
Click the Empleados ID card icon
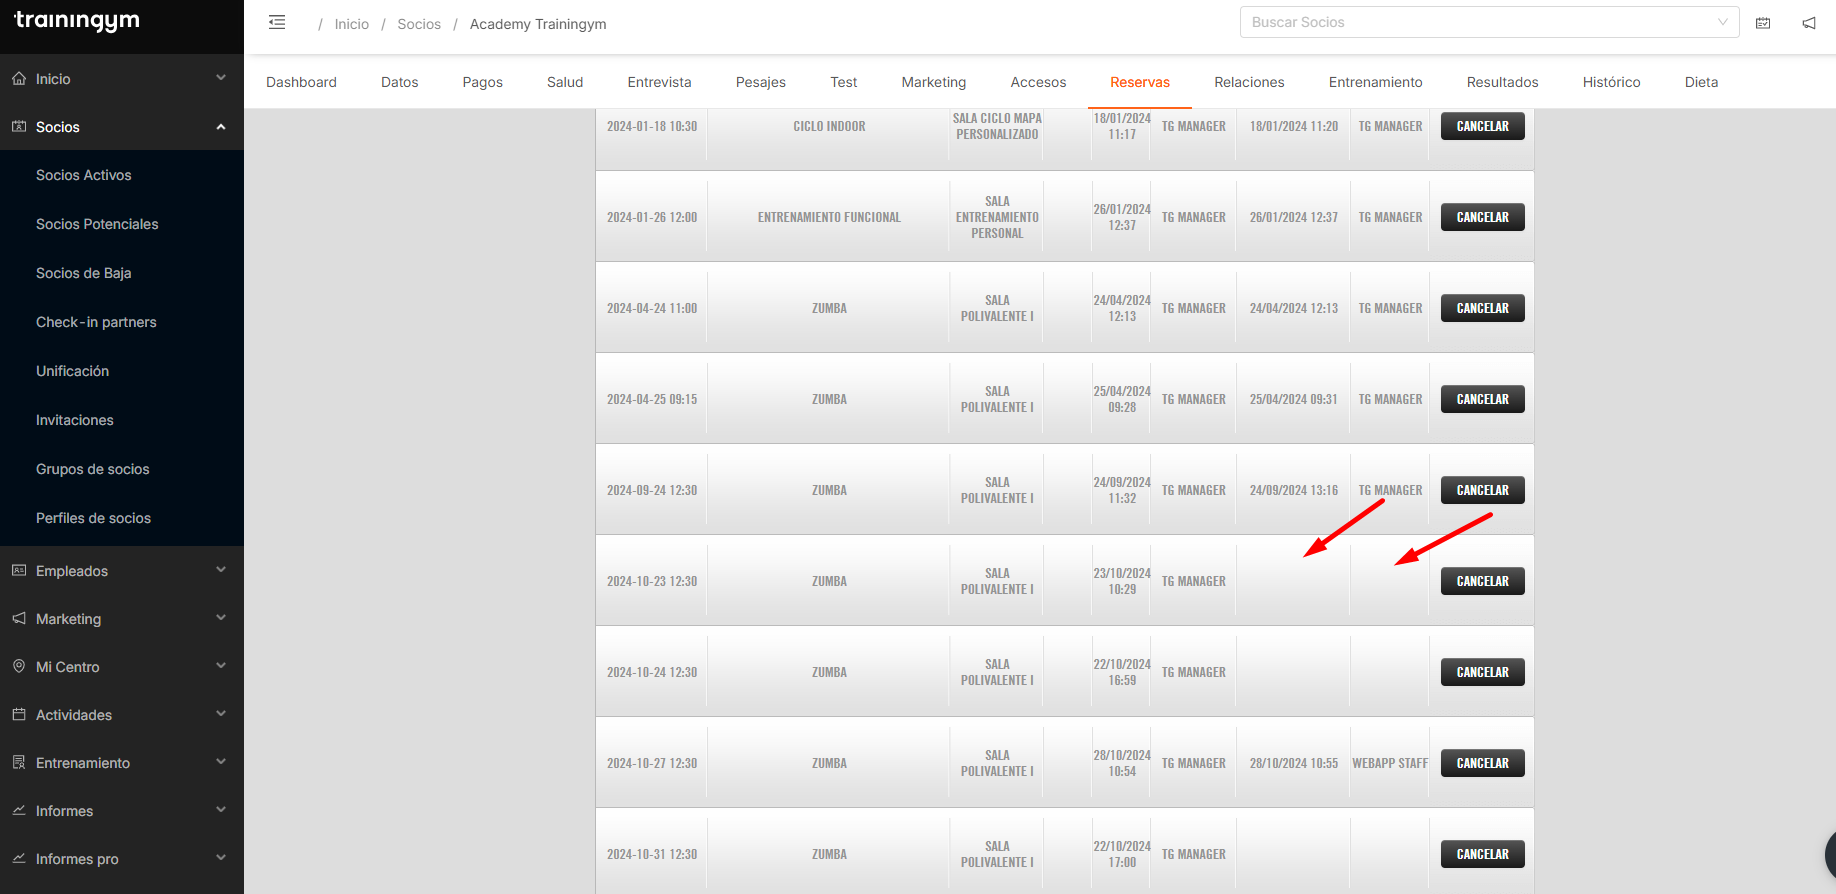click(19, 570)
